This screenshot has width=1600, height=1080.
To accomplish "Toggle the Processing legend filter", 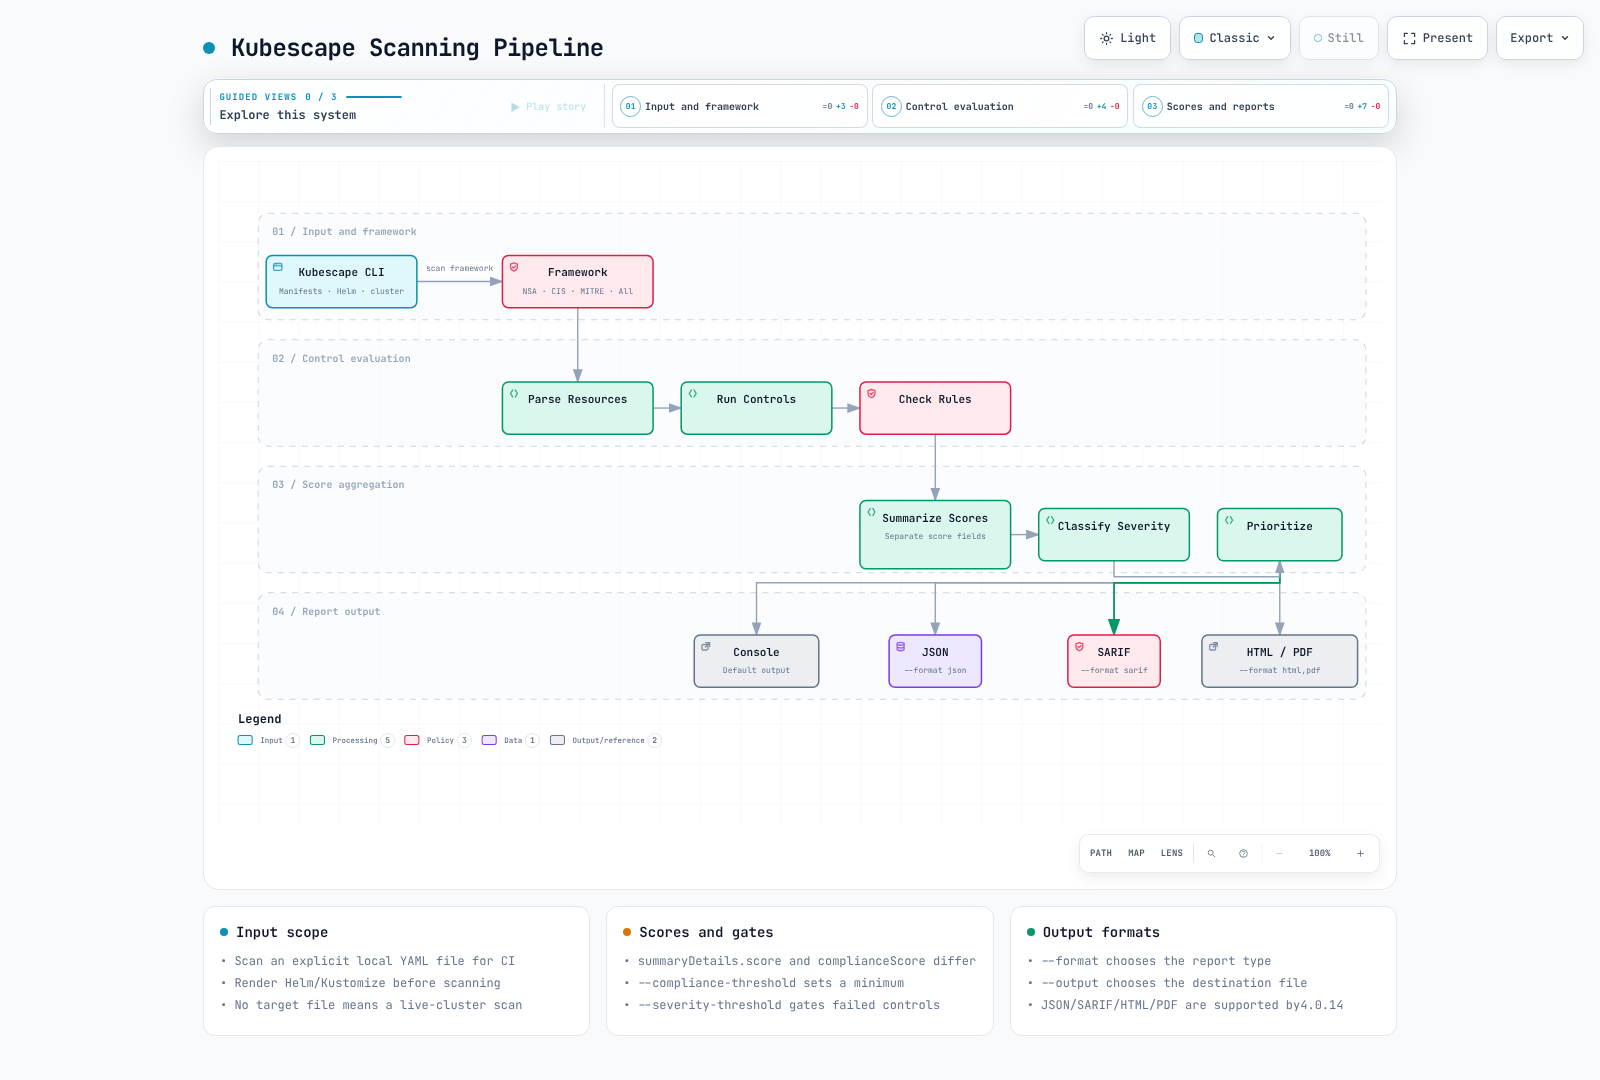I will 352,741.
